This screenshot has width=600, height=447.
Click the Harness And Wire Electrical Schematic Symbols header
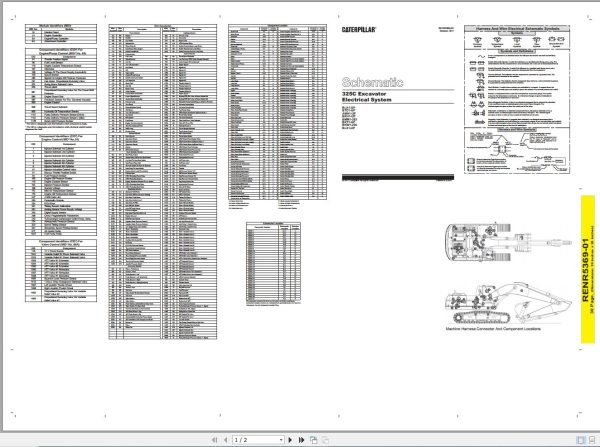click(x=517, y=29)
